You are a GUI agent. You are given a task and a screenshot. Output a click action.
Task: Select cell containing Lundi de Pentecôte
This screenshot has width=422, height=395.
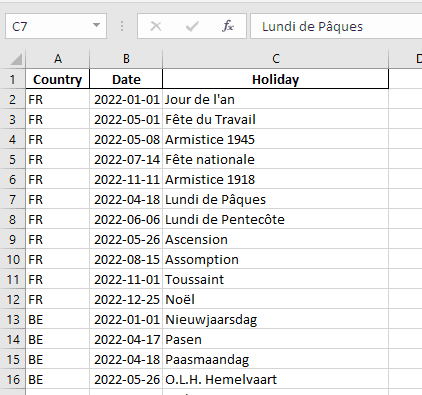coord(276,219)
